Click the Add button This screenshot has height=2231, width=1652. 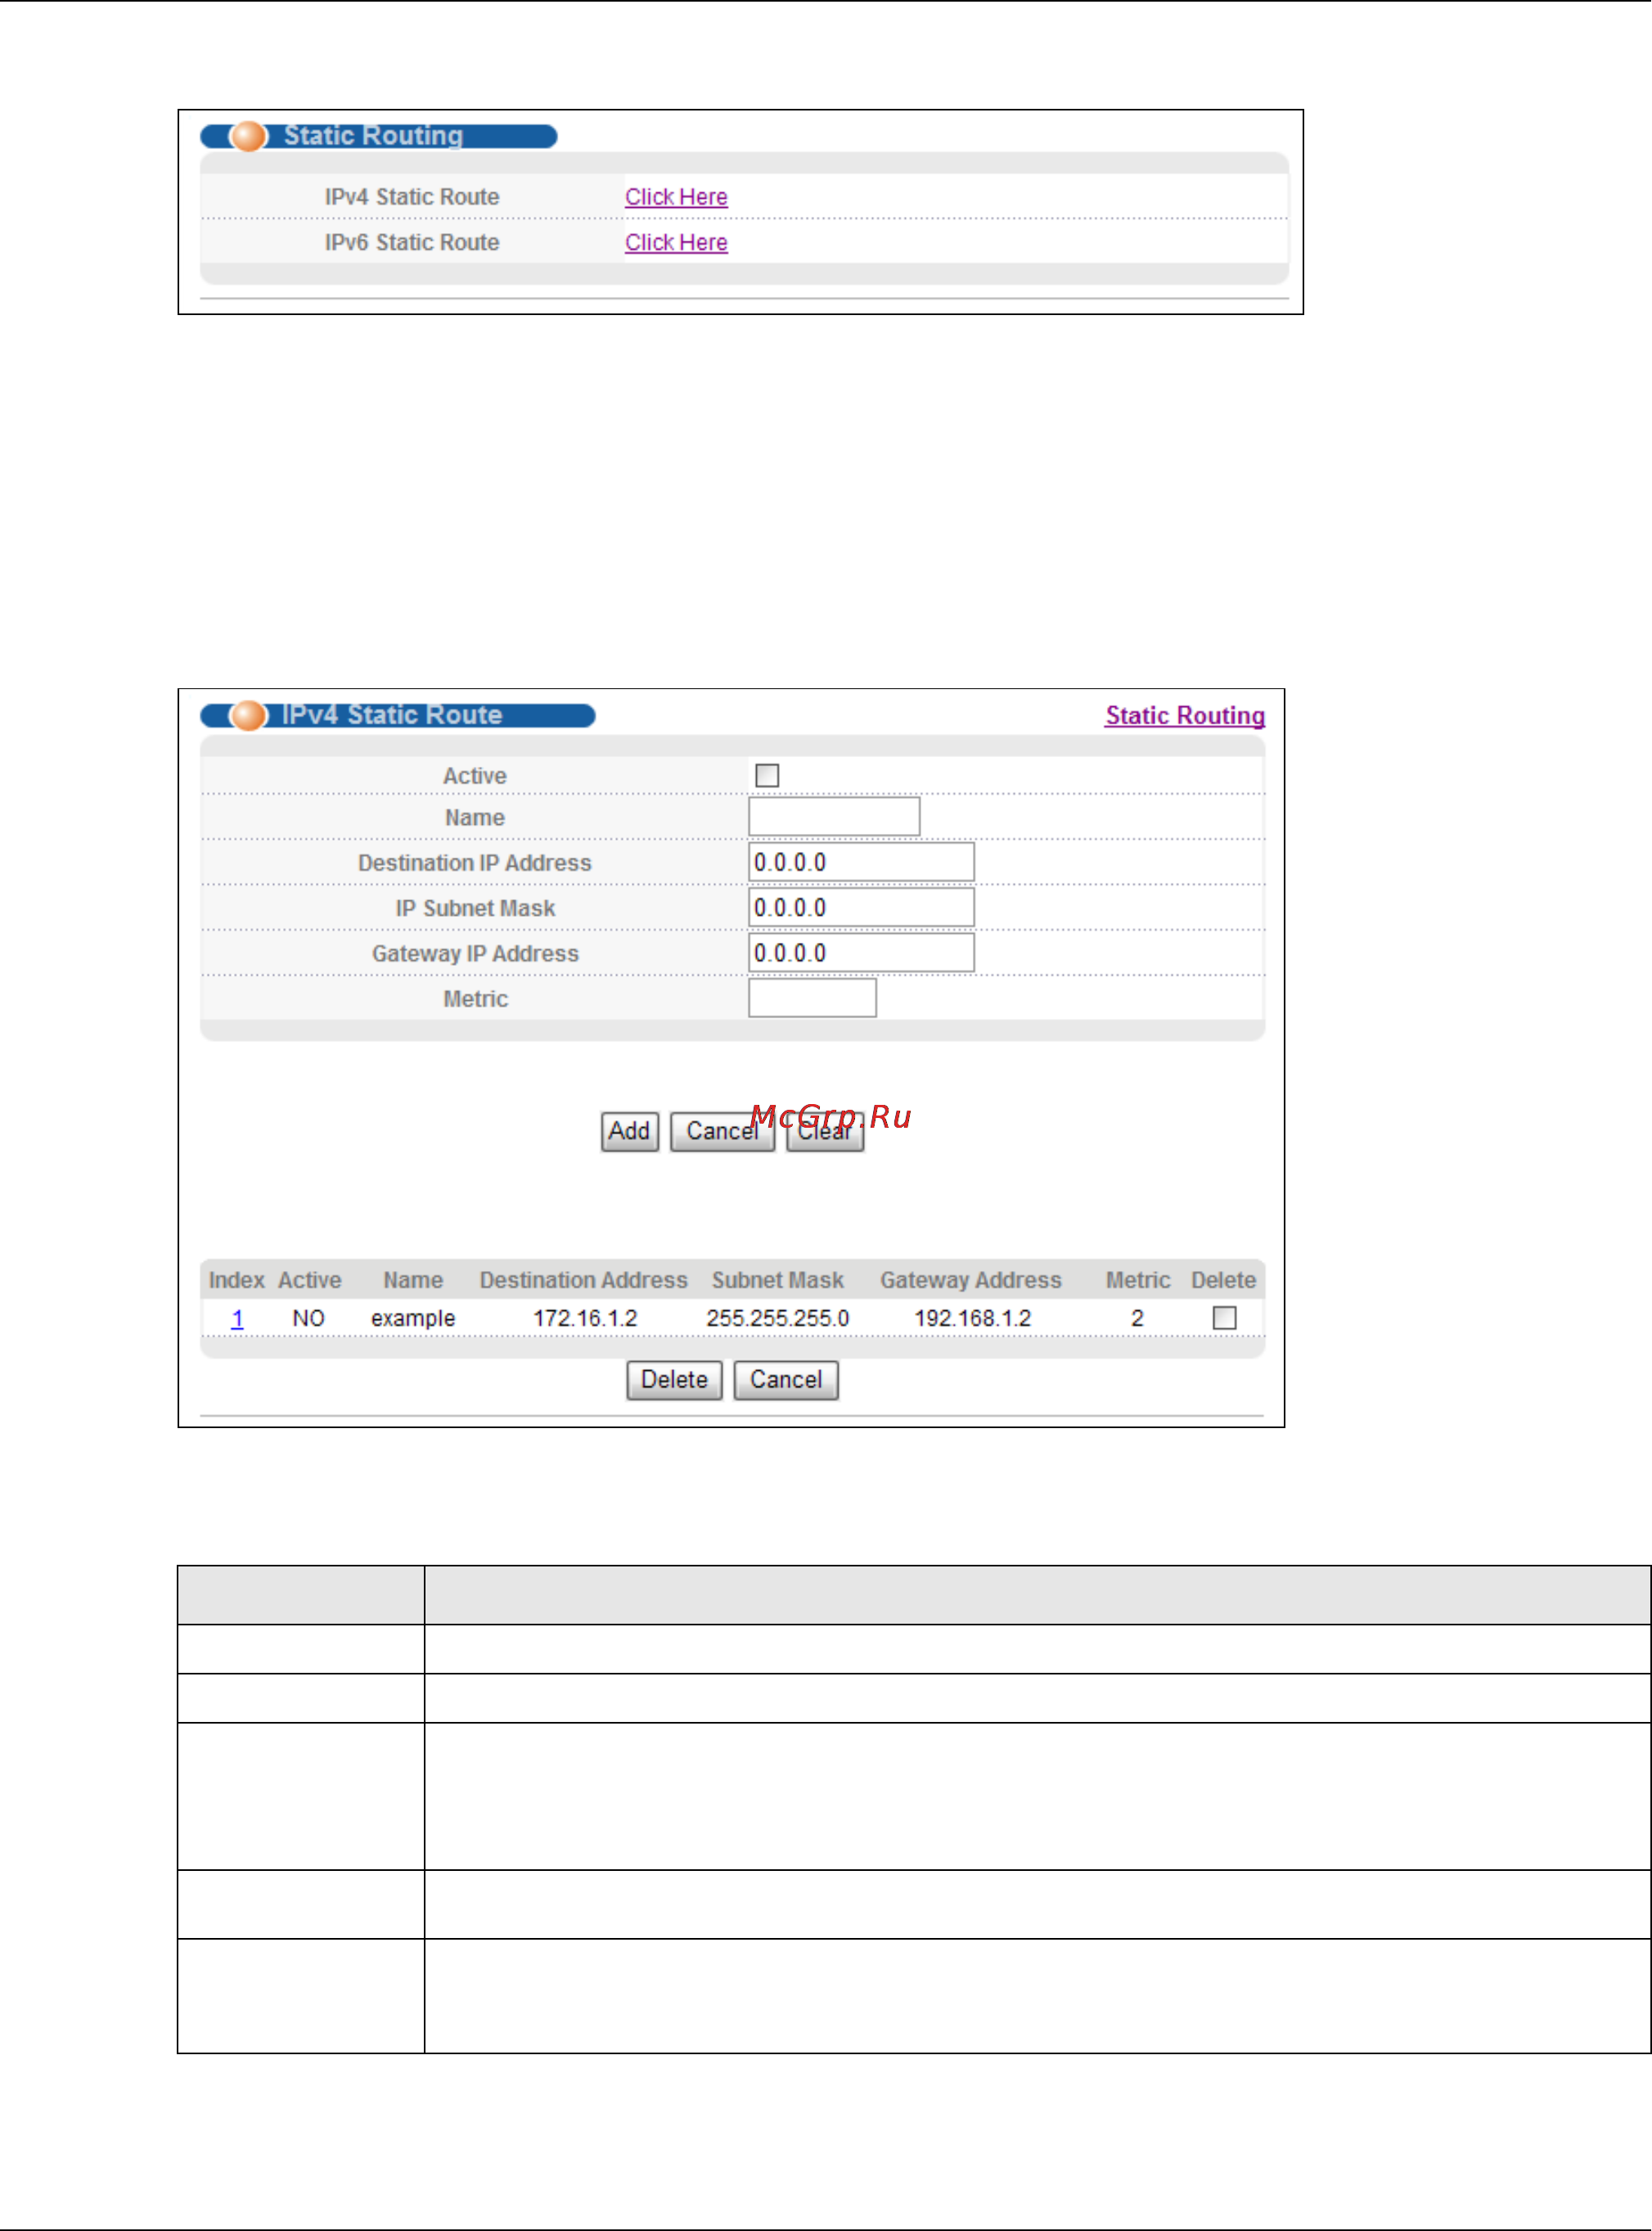629,1131
